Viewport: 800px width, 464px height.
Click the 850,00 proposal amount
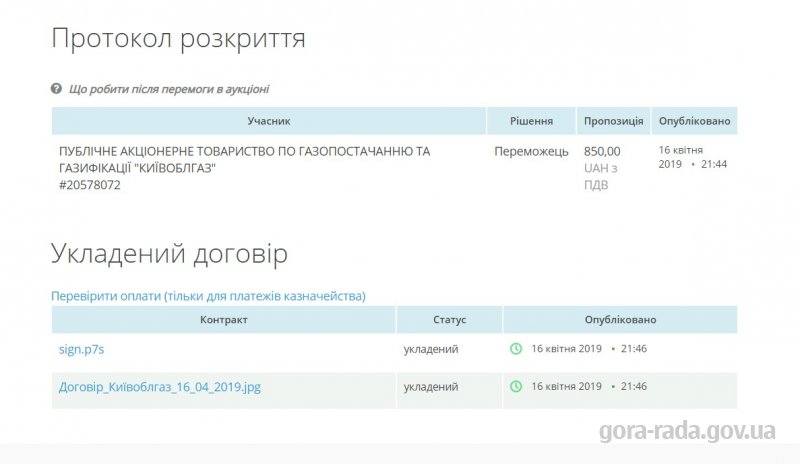pyautogui.click(x=602, y=152)
